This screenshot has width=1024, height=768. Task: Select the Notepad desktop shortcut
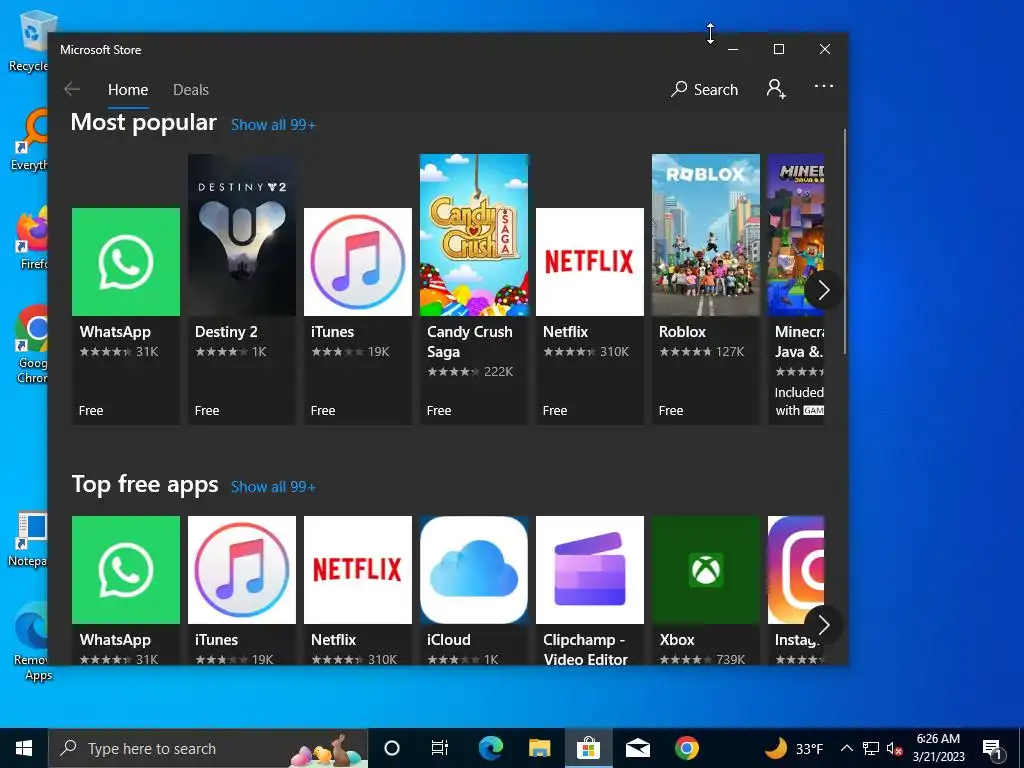[x=29, y=539]
